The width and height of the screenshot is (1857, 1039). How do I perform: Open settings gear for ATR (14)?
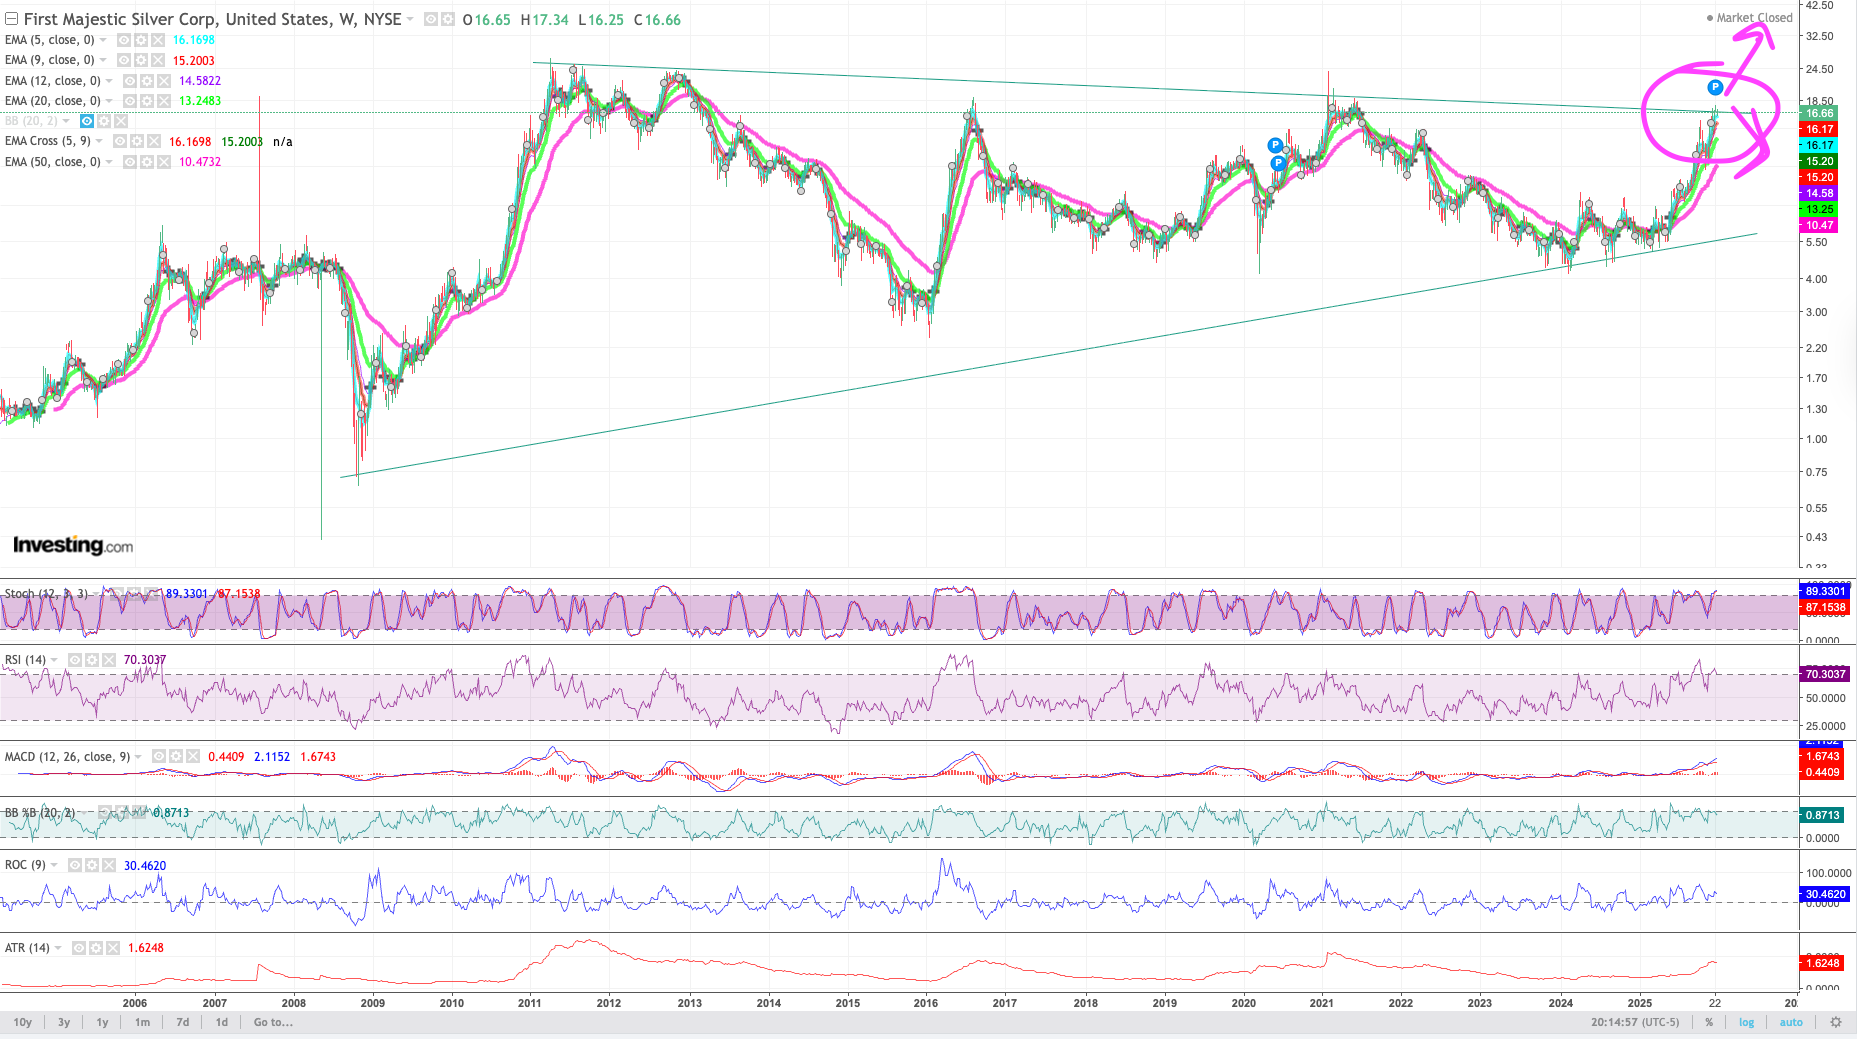click(96, 948)
